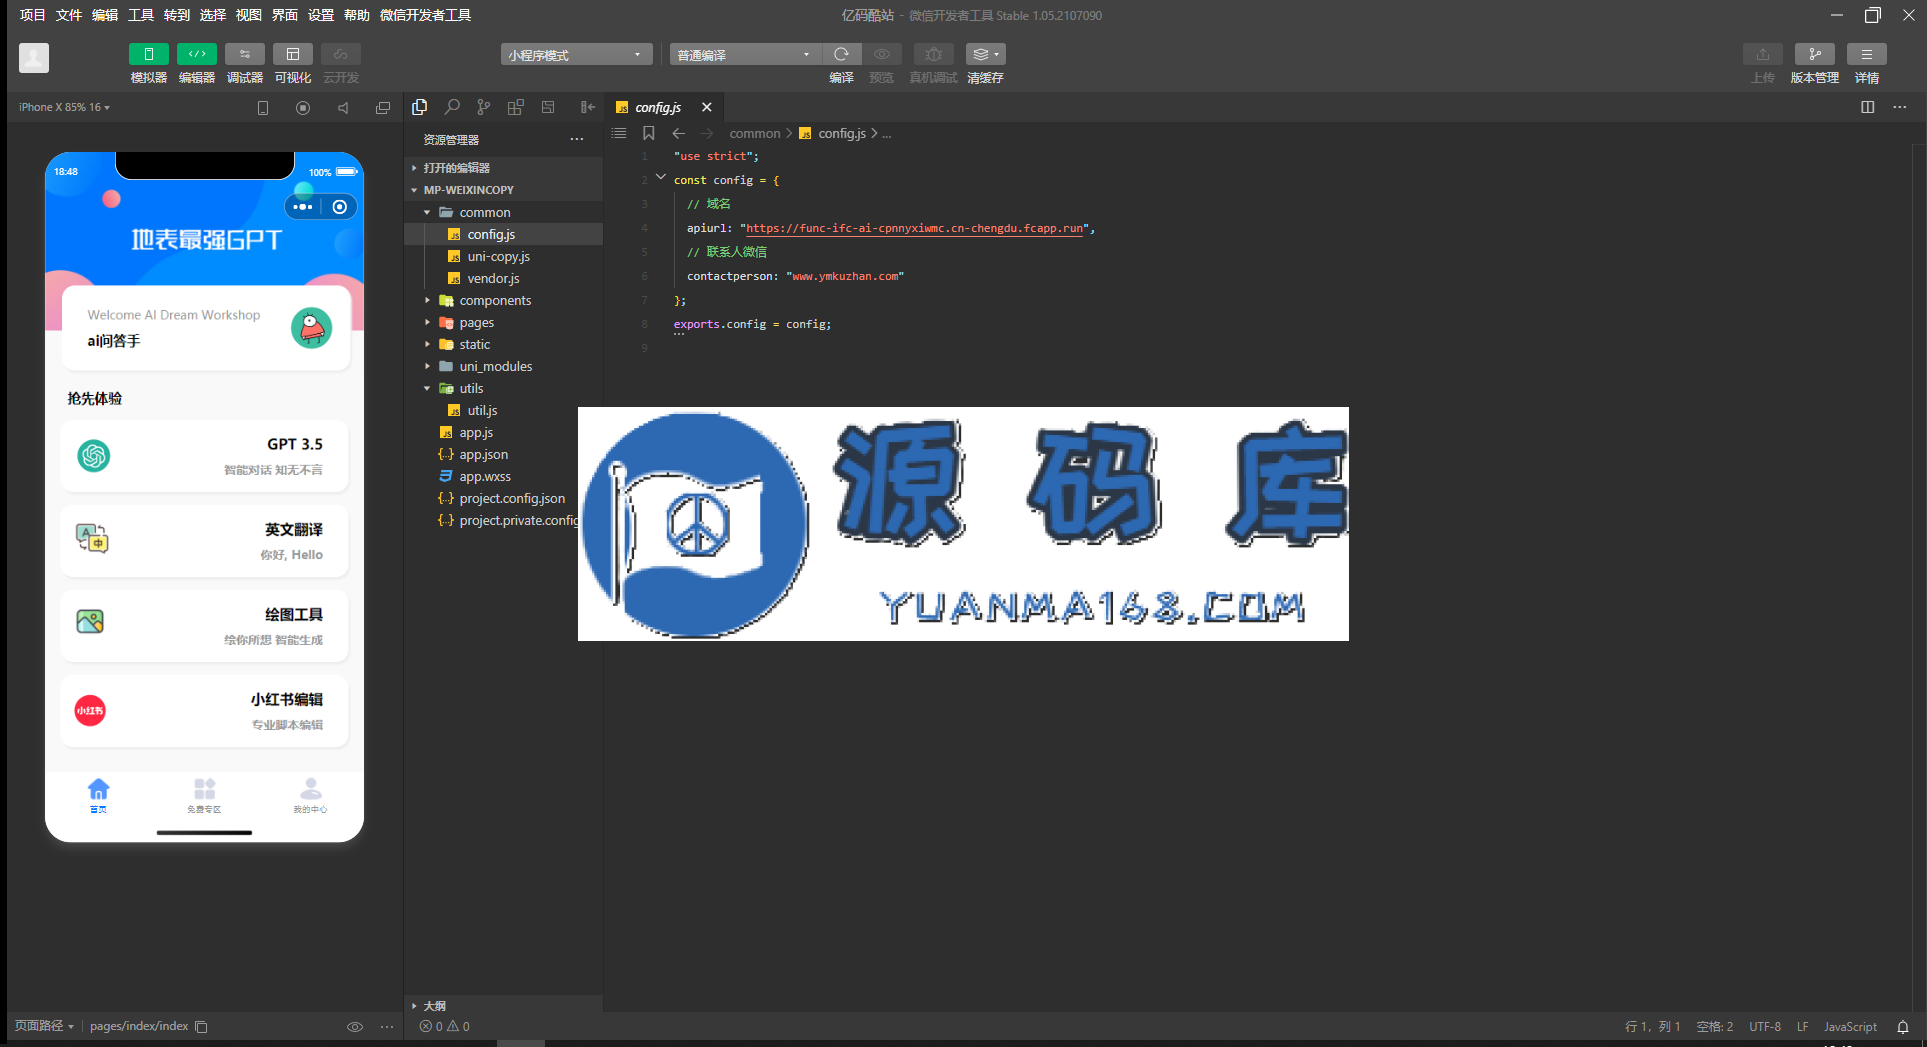Tap the home tab in simulator
This screenshot has width=1927, height=1047.
[98, 796]
